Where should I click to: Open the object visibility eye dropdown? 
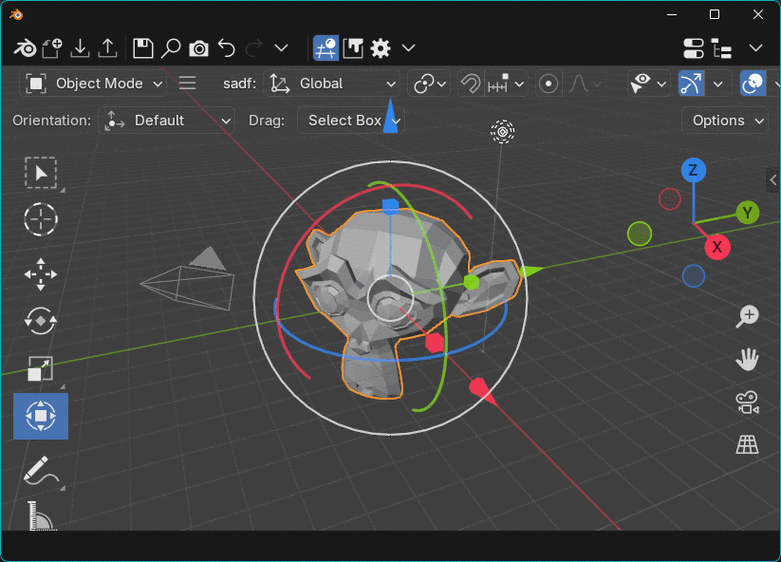click(648, 84)
